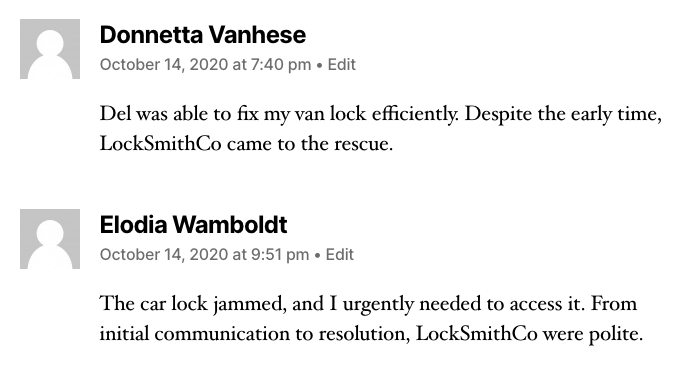The image size is (690, 371).
Task: Click the text "The car lock jammed"
Action: pos(192,304)
